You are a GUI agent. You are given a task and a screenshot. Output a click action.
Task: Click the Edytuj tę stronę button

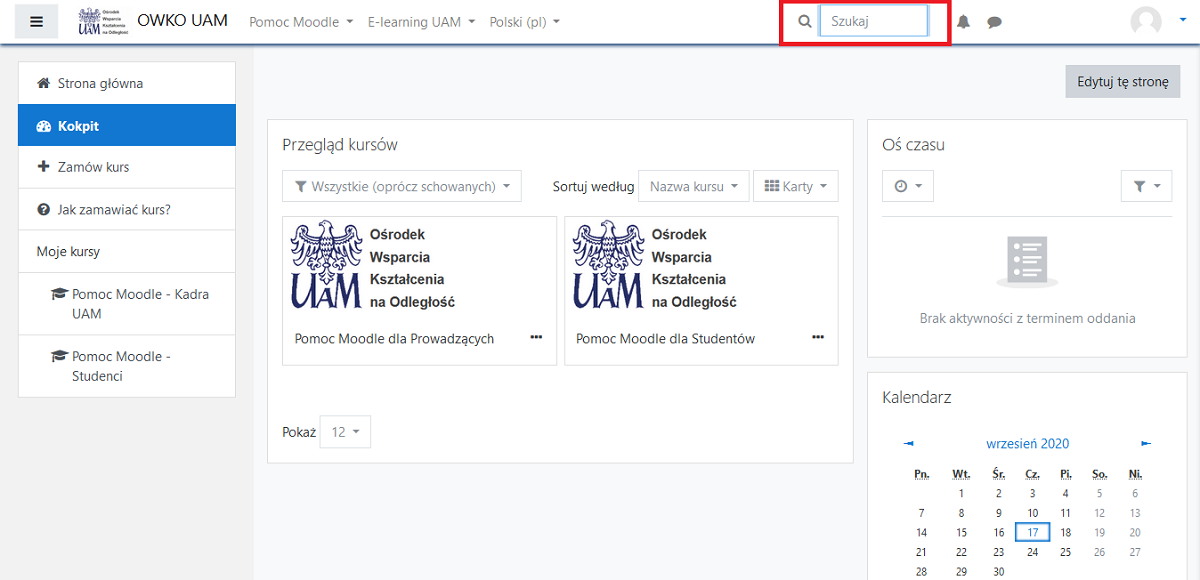pos(1122,82)
